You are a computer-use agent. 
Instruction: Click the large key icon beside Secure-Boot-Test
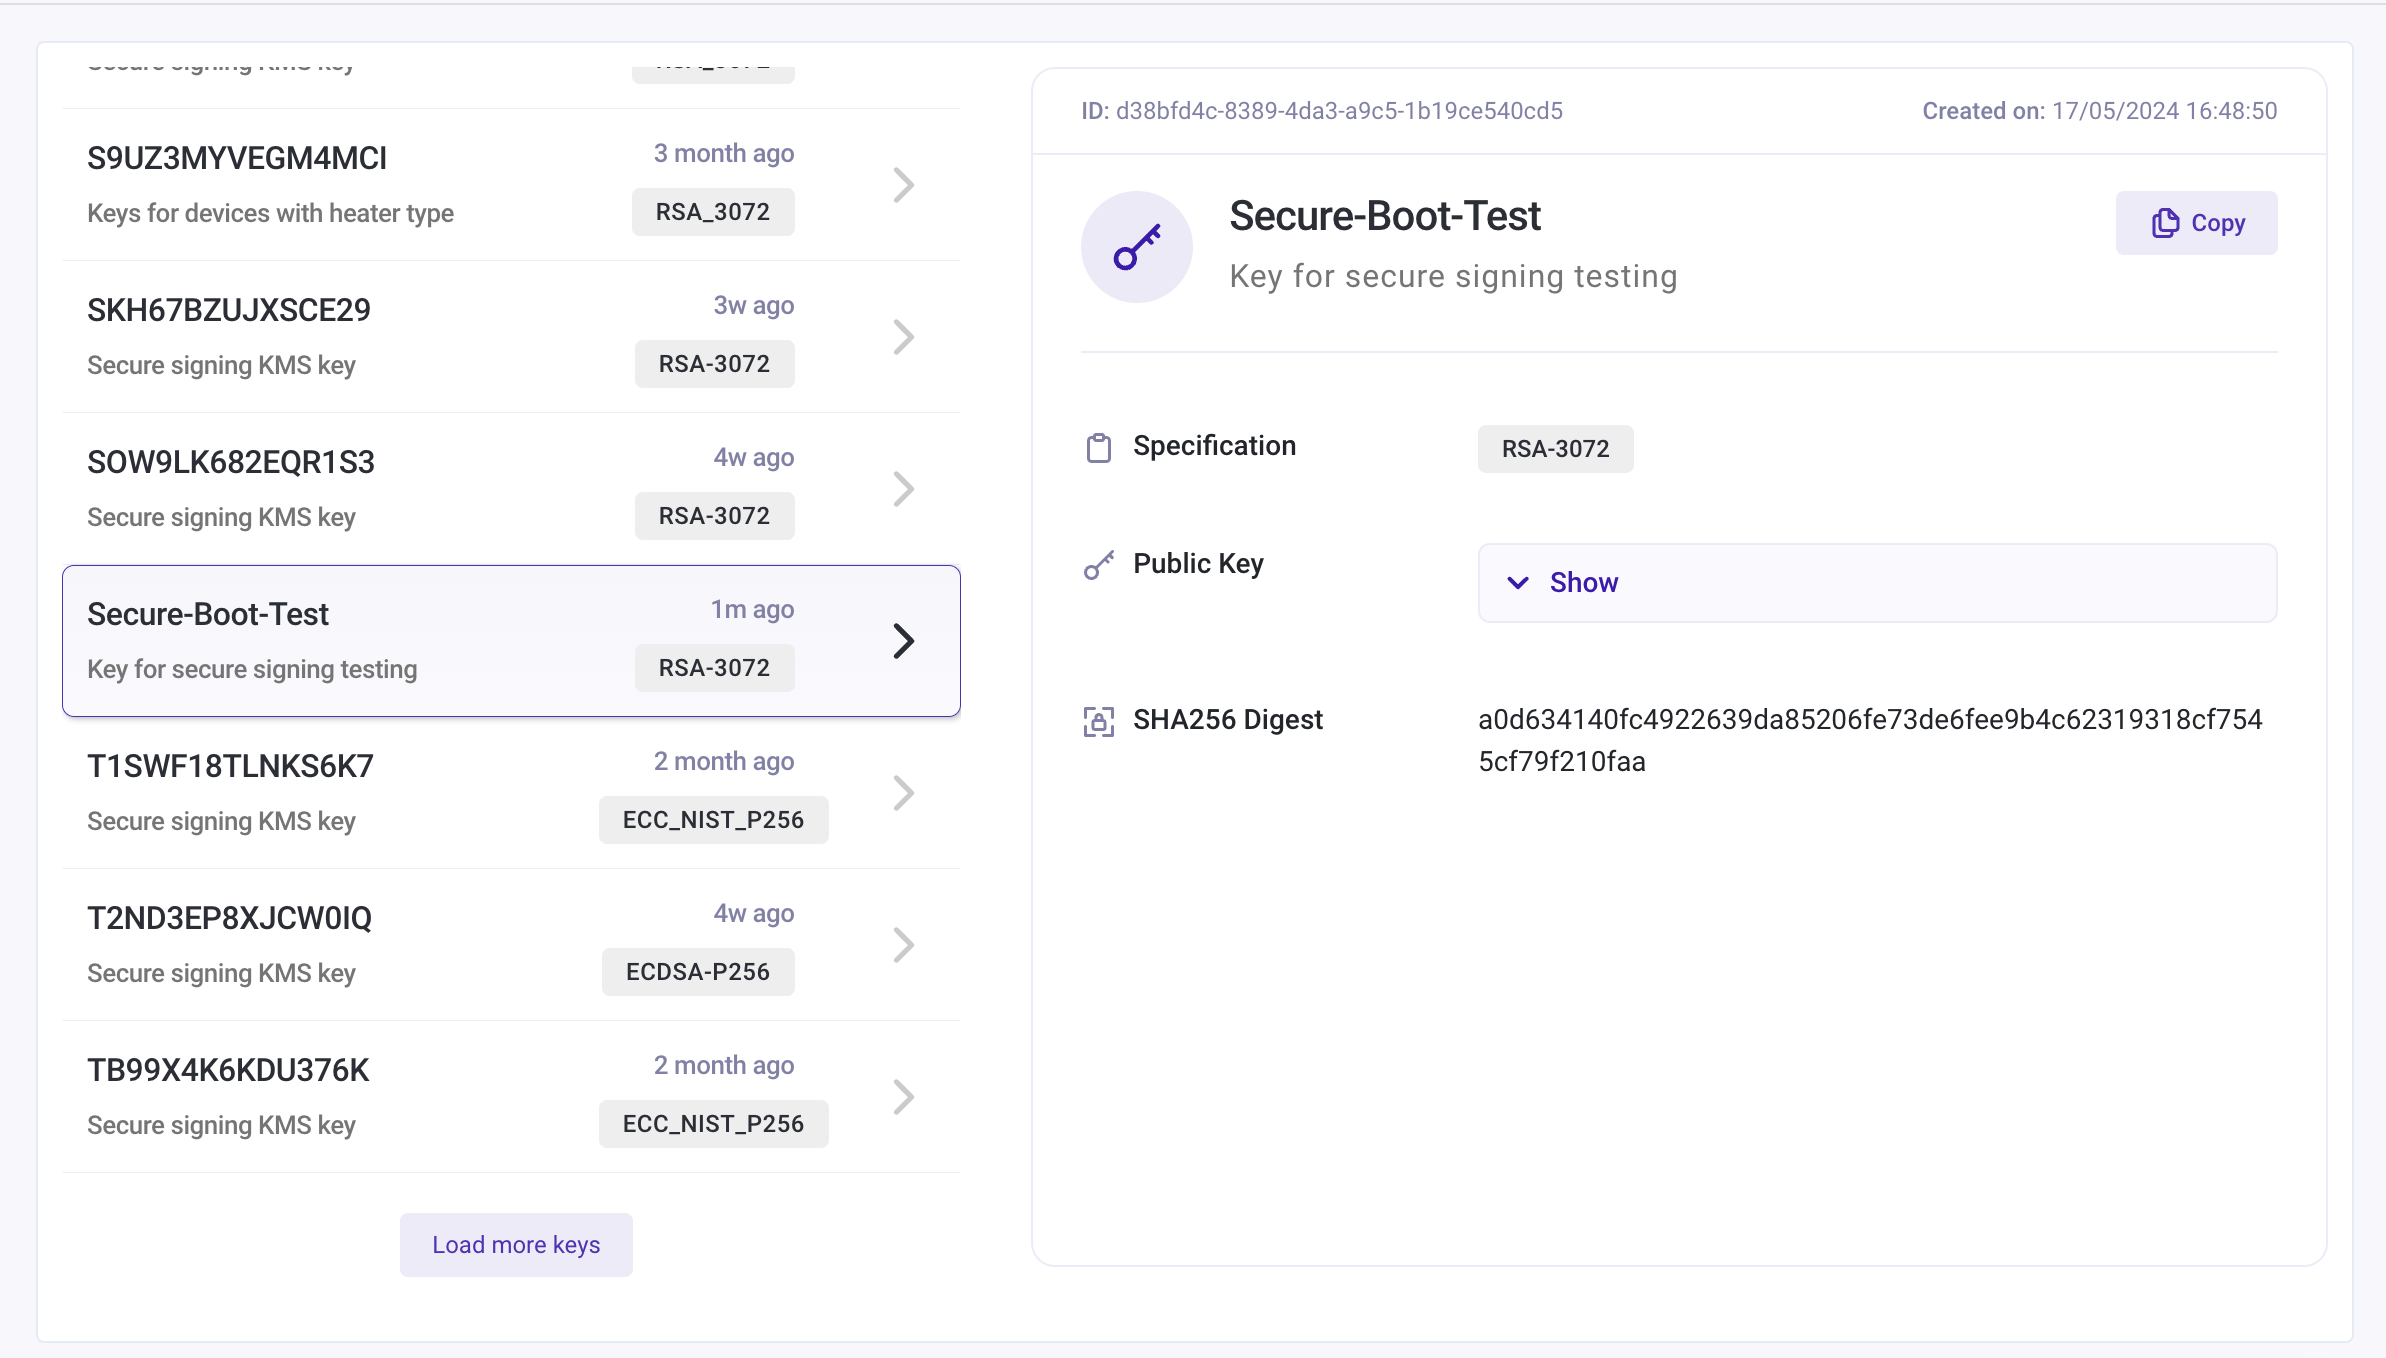tap(1136, 247)
